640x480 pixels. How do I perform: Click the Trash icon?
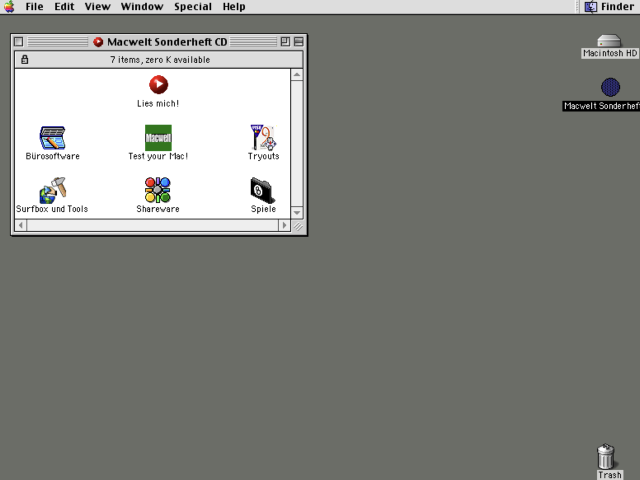(606, 456)
